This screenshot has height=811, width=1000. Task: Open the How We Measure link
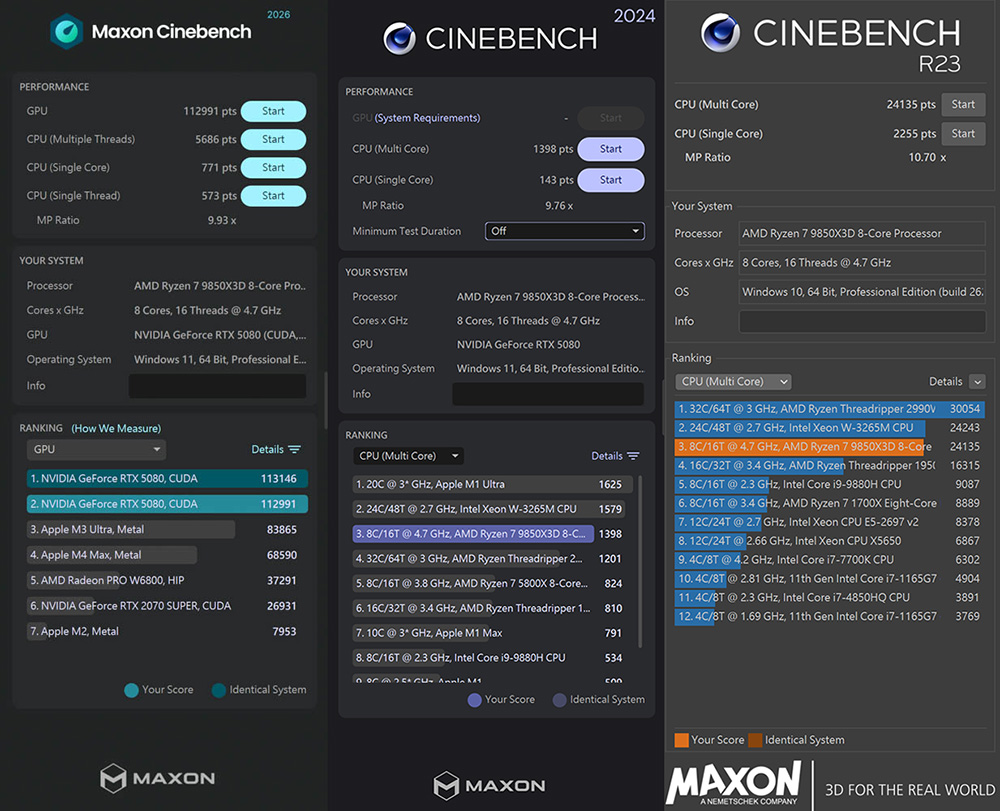(x=116, y=428)
